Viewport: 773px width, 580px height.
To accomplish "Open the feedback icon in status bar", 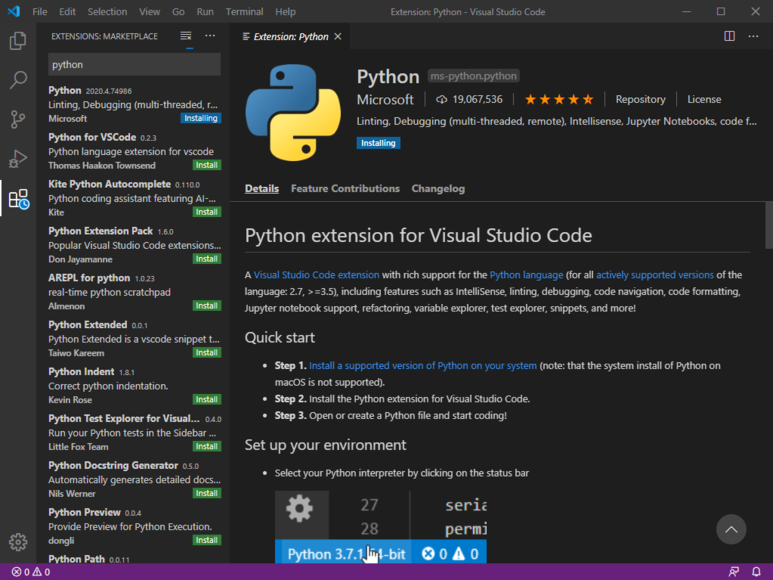I will pyautogui.click(x=734, y=572).
